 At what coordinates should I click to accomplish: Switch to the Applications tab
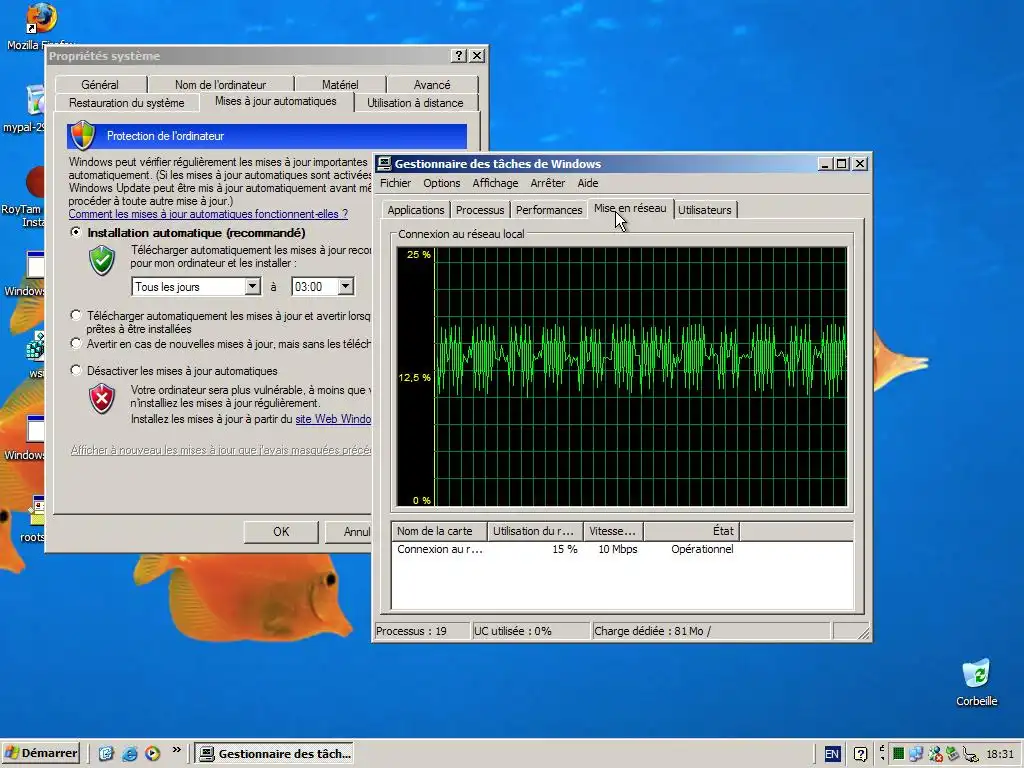415,210
